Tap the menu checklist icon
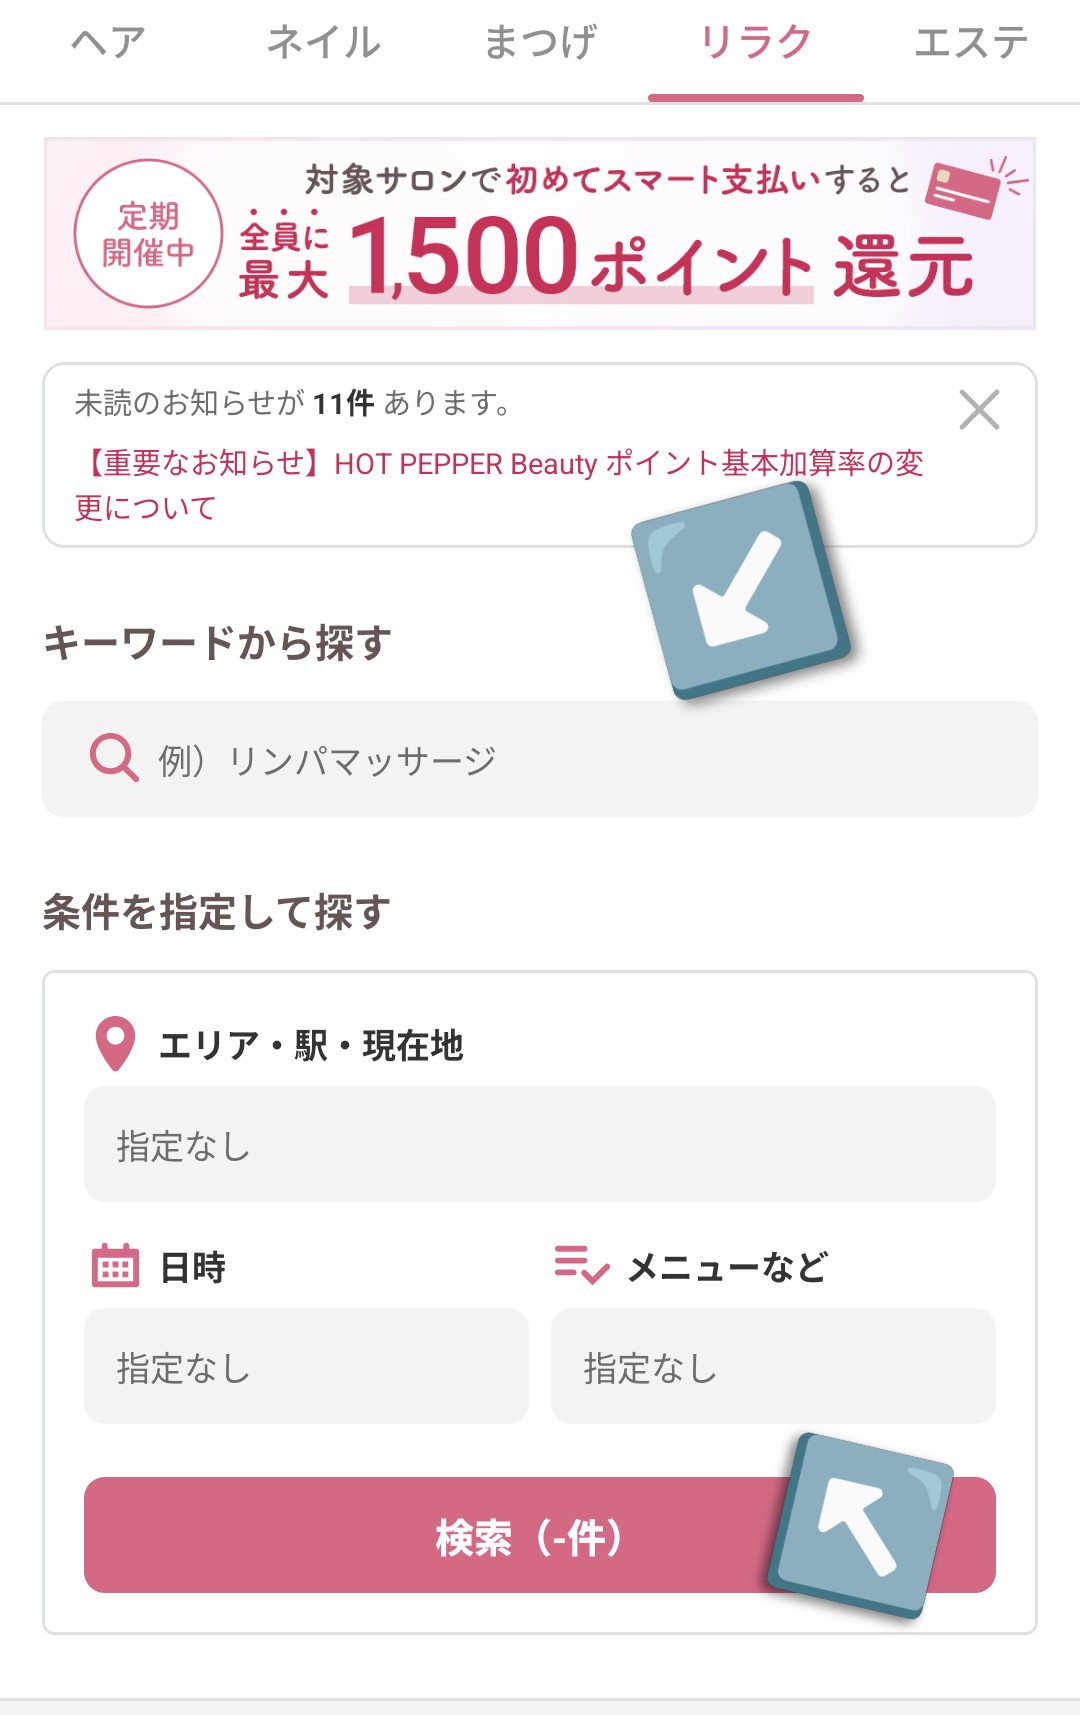Image resolution: width=1080 pixels, height=1715 pixels. tap(581, 1265)
